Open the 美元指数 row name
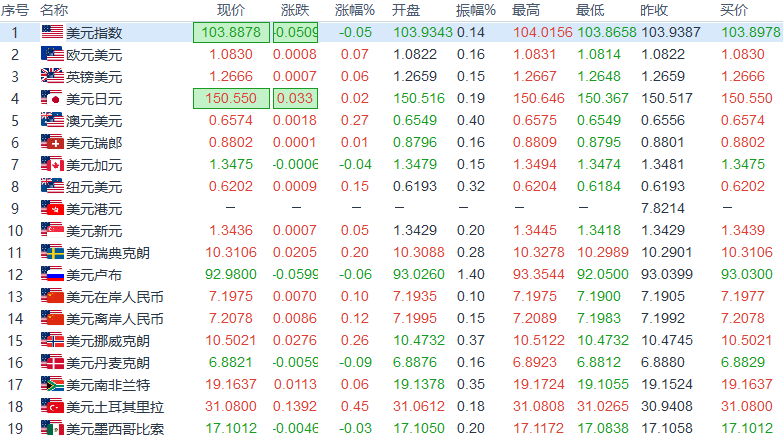The image size is (783, 442). pyautogui.click(x=94, y=32)
